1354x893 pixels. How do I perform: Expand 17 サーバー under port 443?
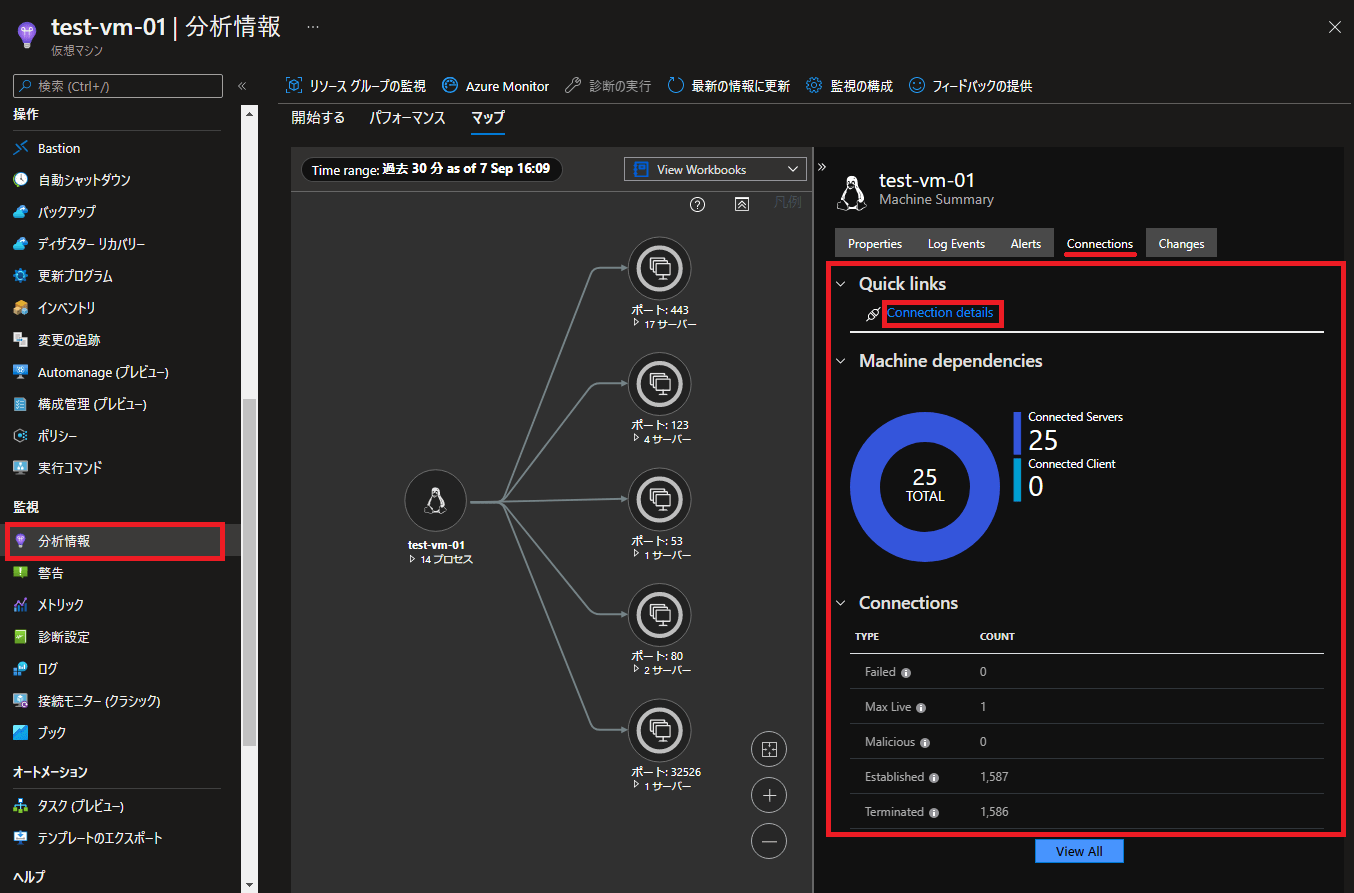tap(664, 324)
